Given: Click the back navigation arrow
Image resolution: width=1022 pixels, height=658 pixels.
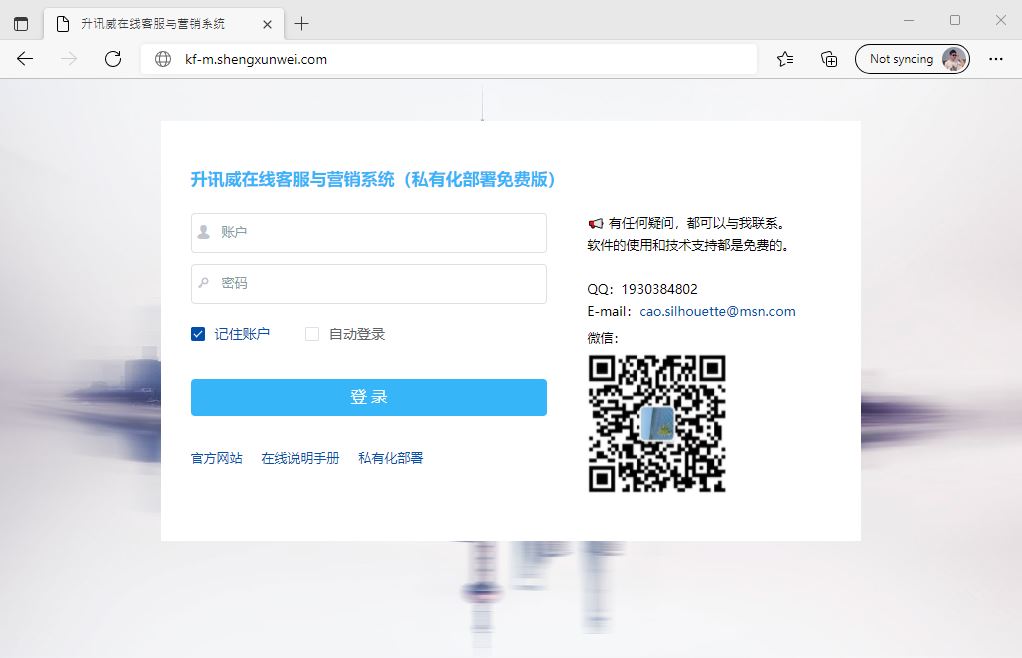Looking at the screenshot, I should tap(24, 58).
